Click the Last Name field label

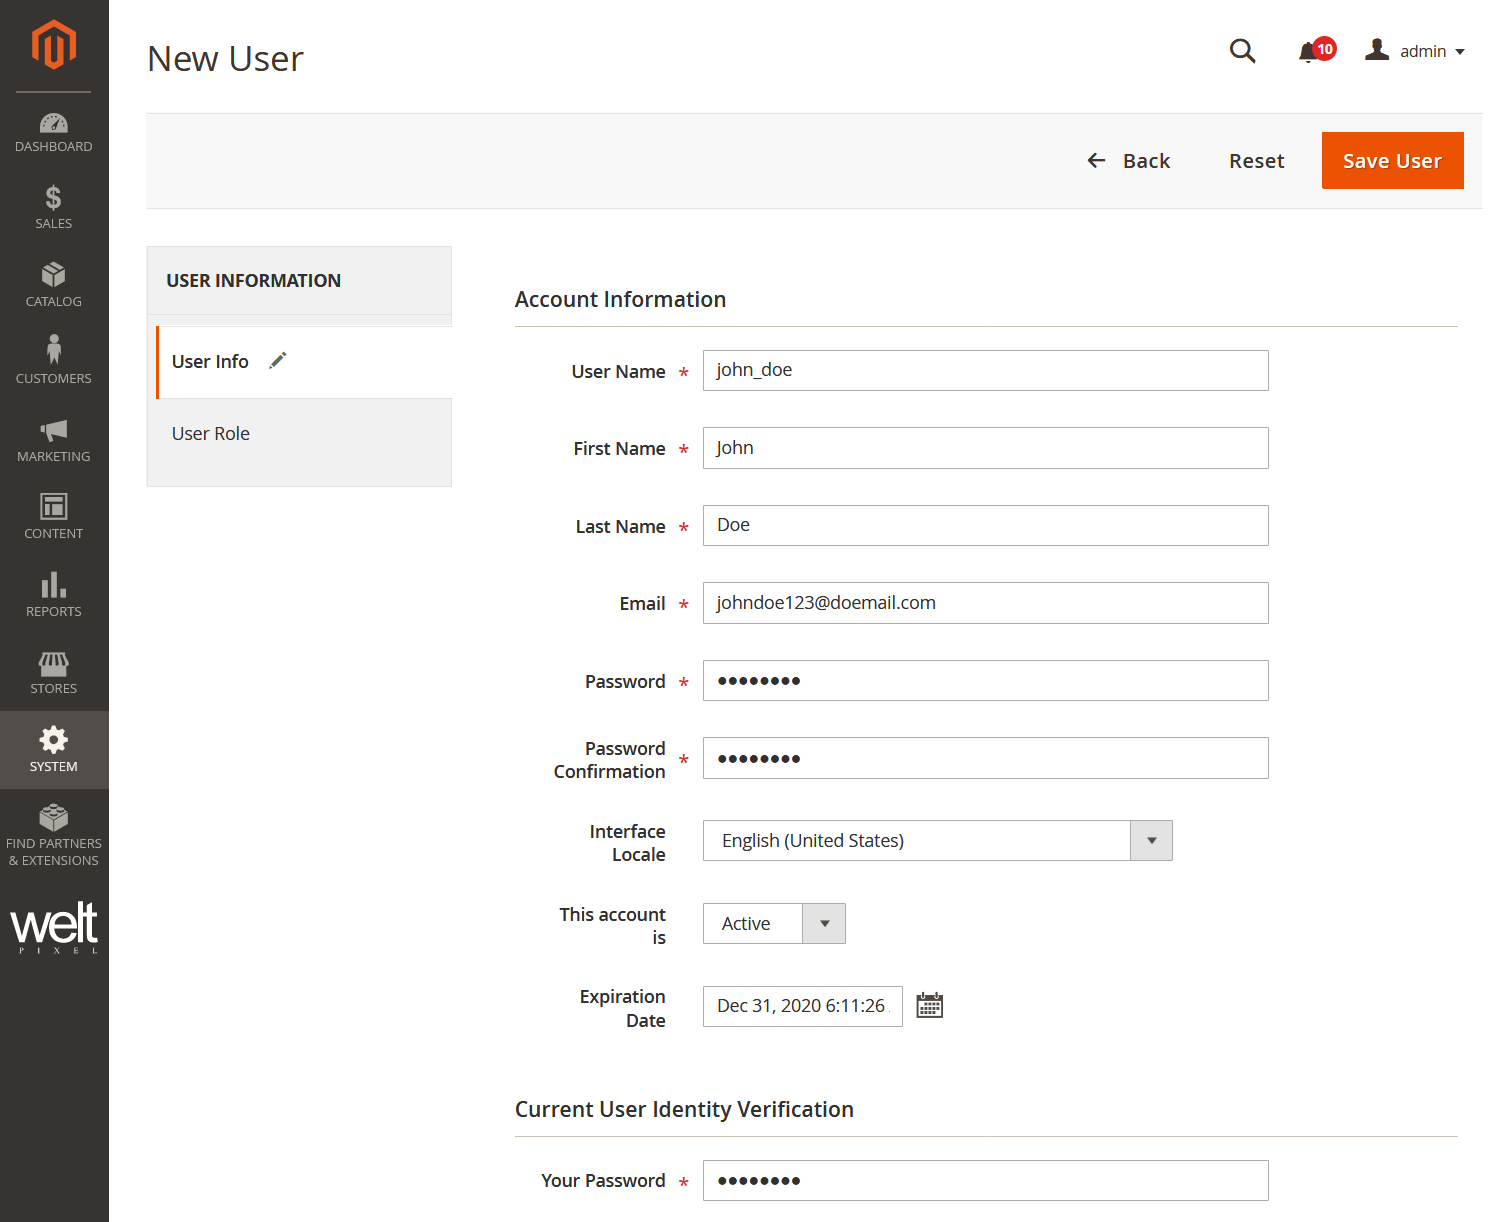pos(620,527)
